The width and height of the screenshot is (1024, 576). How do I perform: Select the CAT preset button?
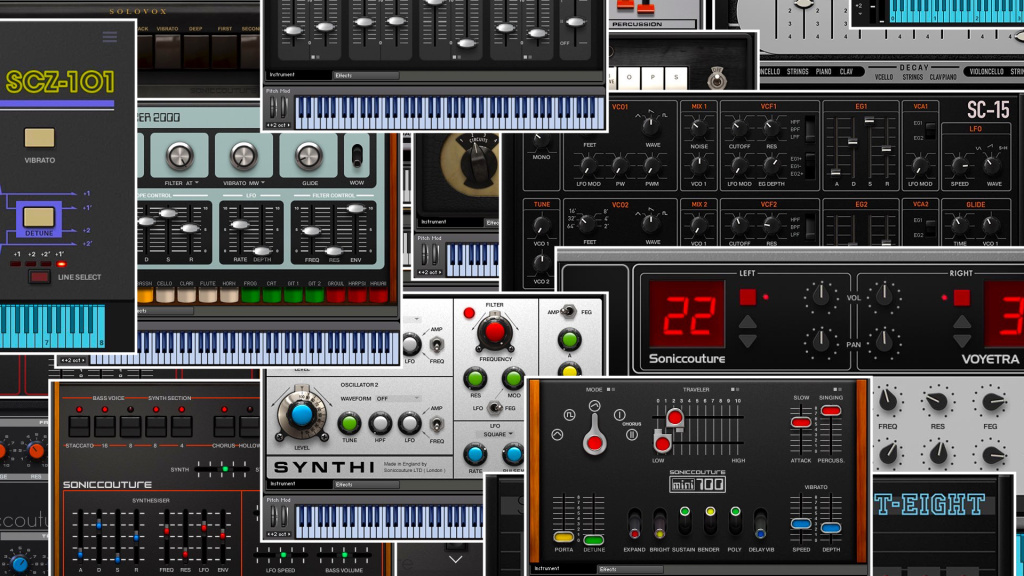(272, 295)
